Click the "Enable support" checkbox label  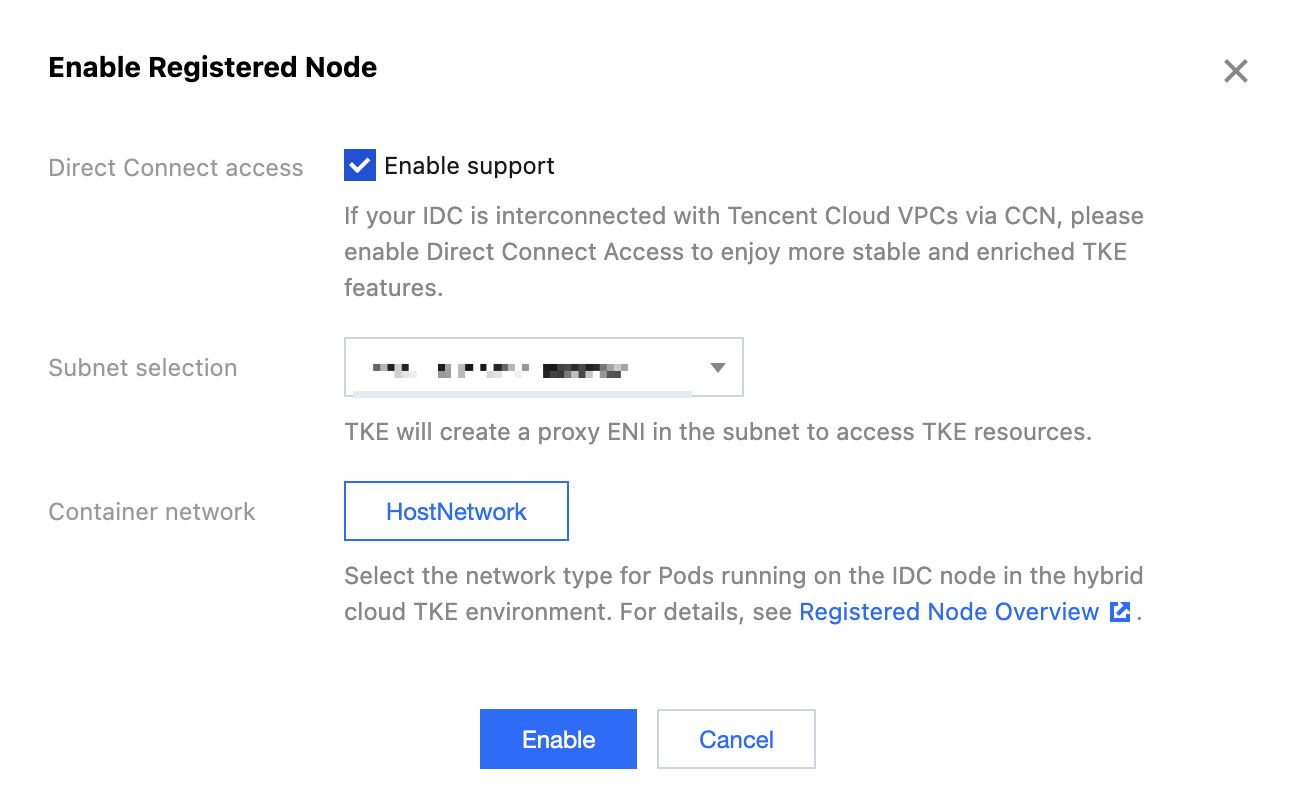click(x=469, y=166)
